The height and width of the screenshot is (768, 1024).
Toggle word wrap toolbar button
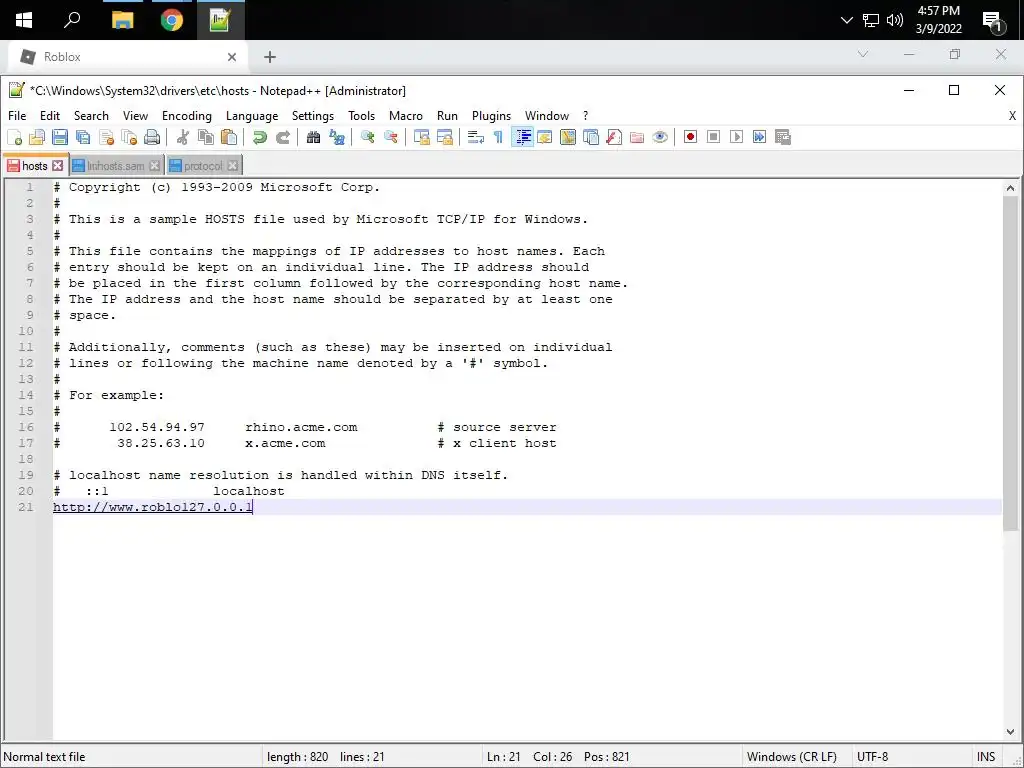click(475, 137)
